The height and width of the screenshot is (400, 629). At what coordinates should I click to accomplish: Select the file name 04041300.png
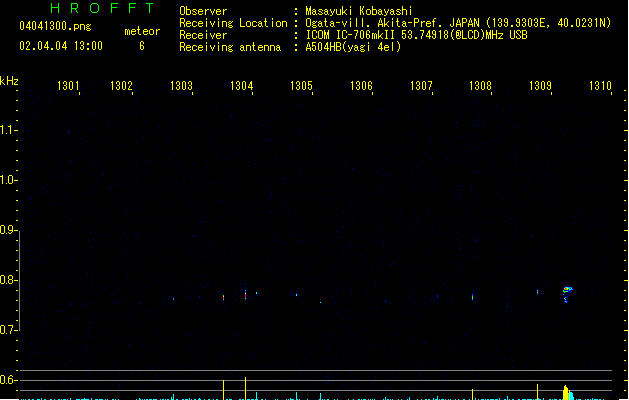coord(55,26)
